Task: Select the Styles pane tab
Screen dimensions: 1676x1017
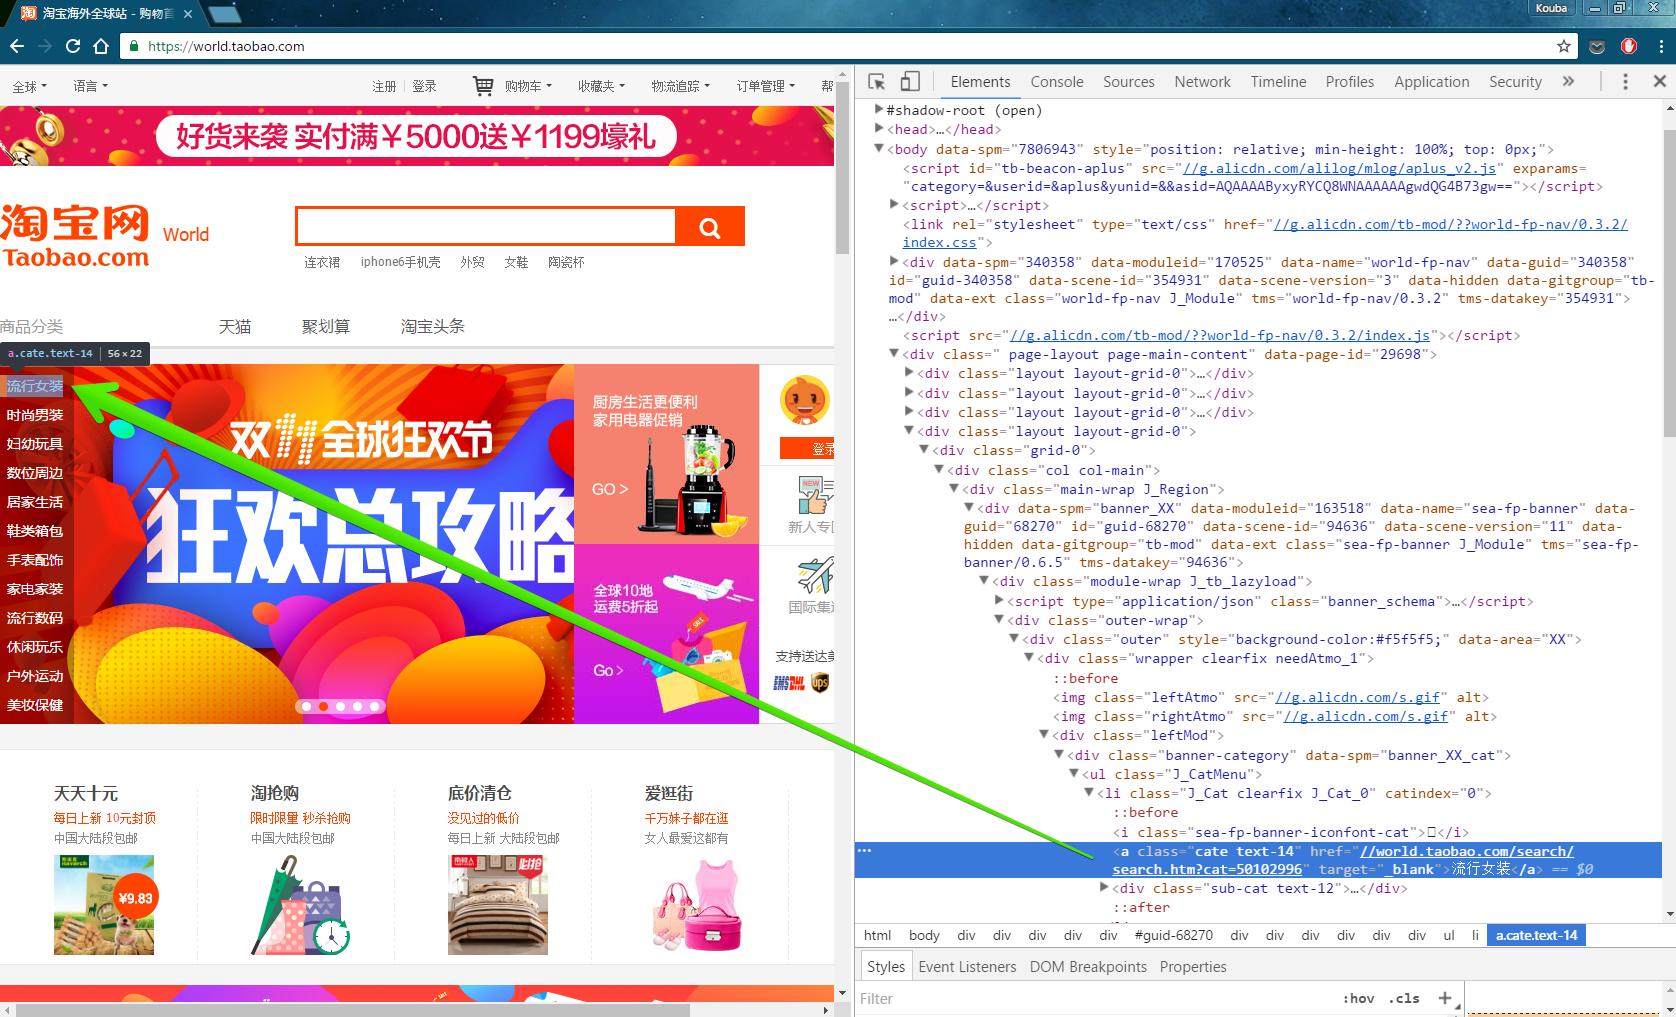Action: pyautogui.click(x=886, y=967)
